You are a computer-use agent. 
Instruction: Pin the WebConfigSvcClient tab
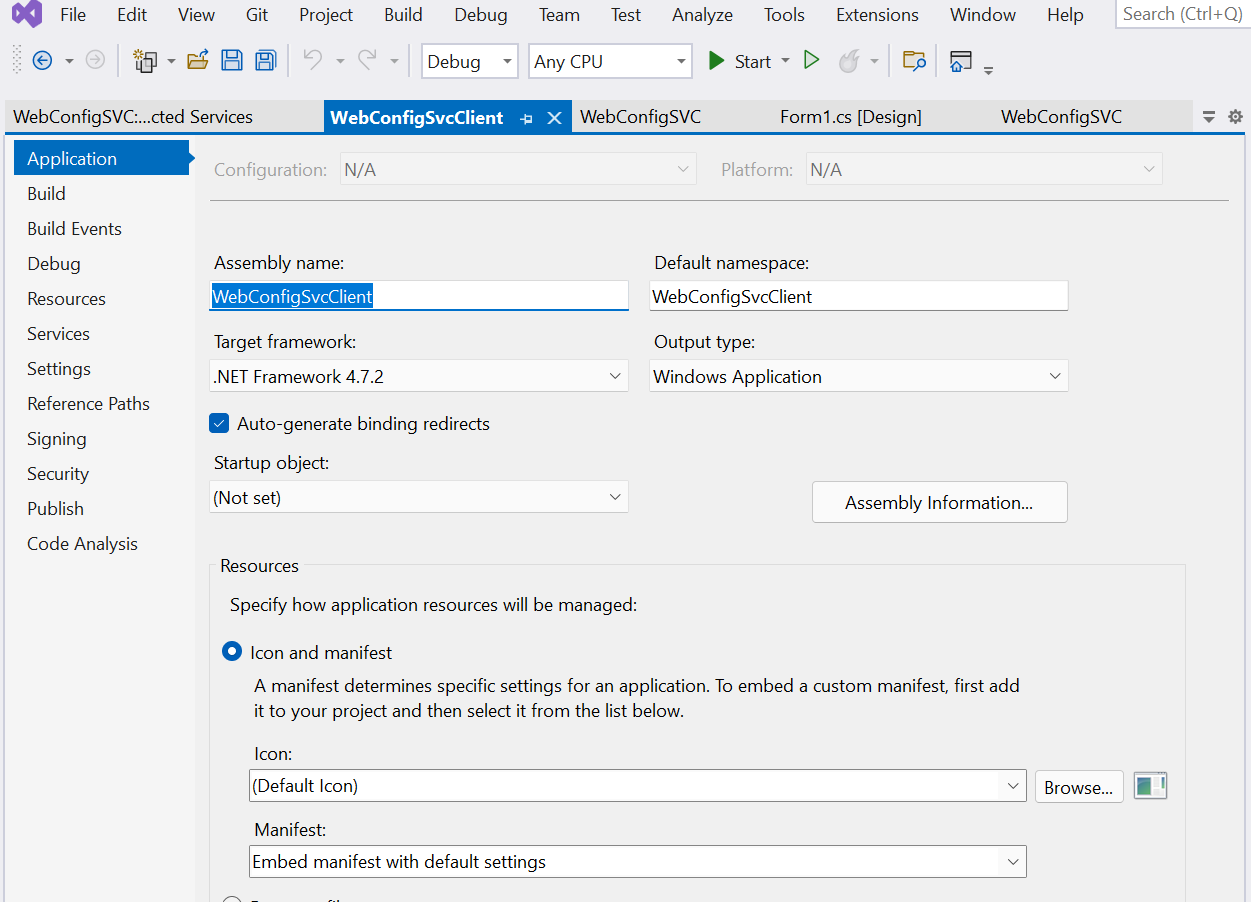click(527, 118)
